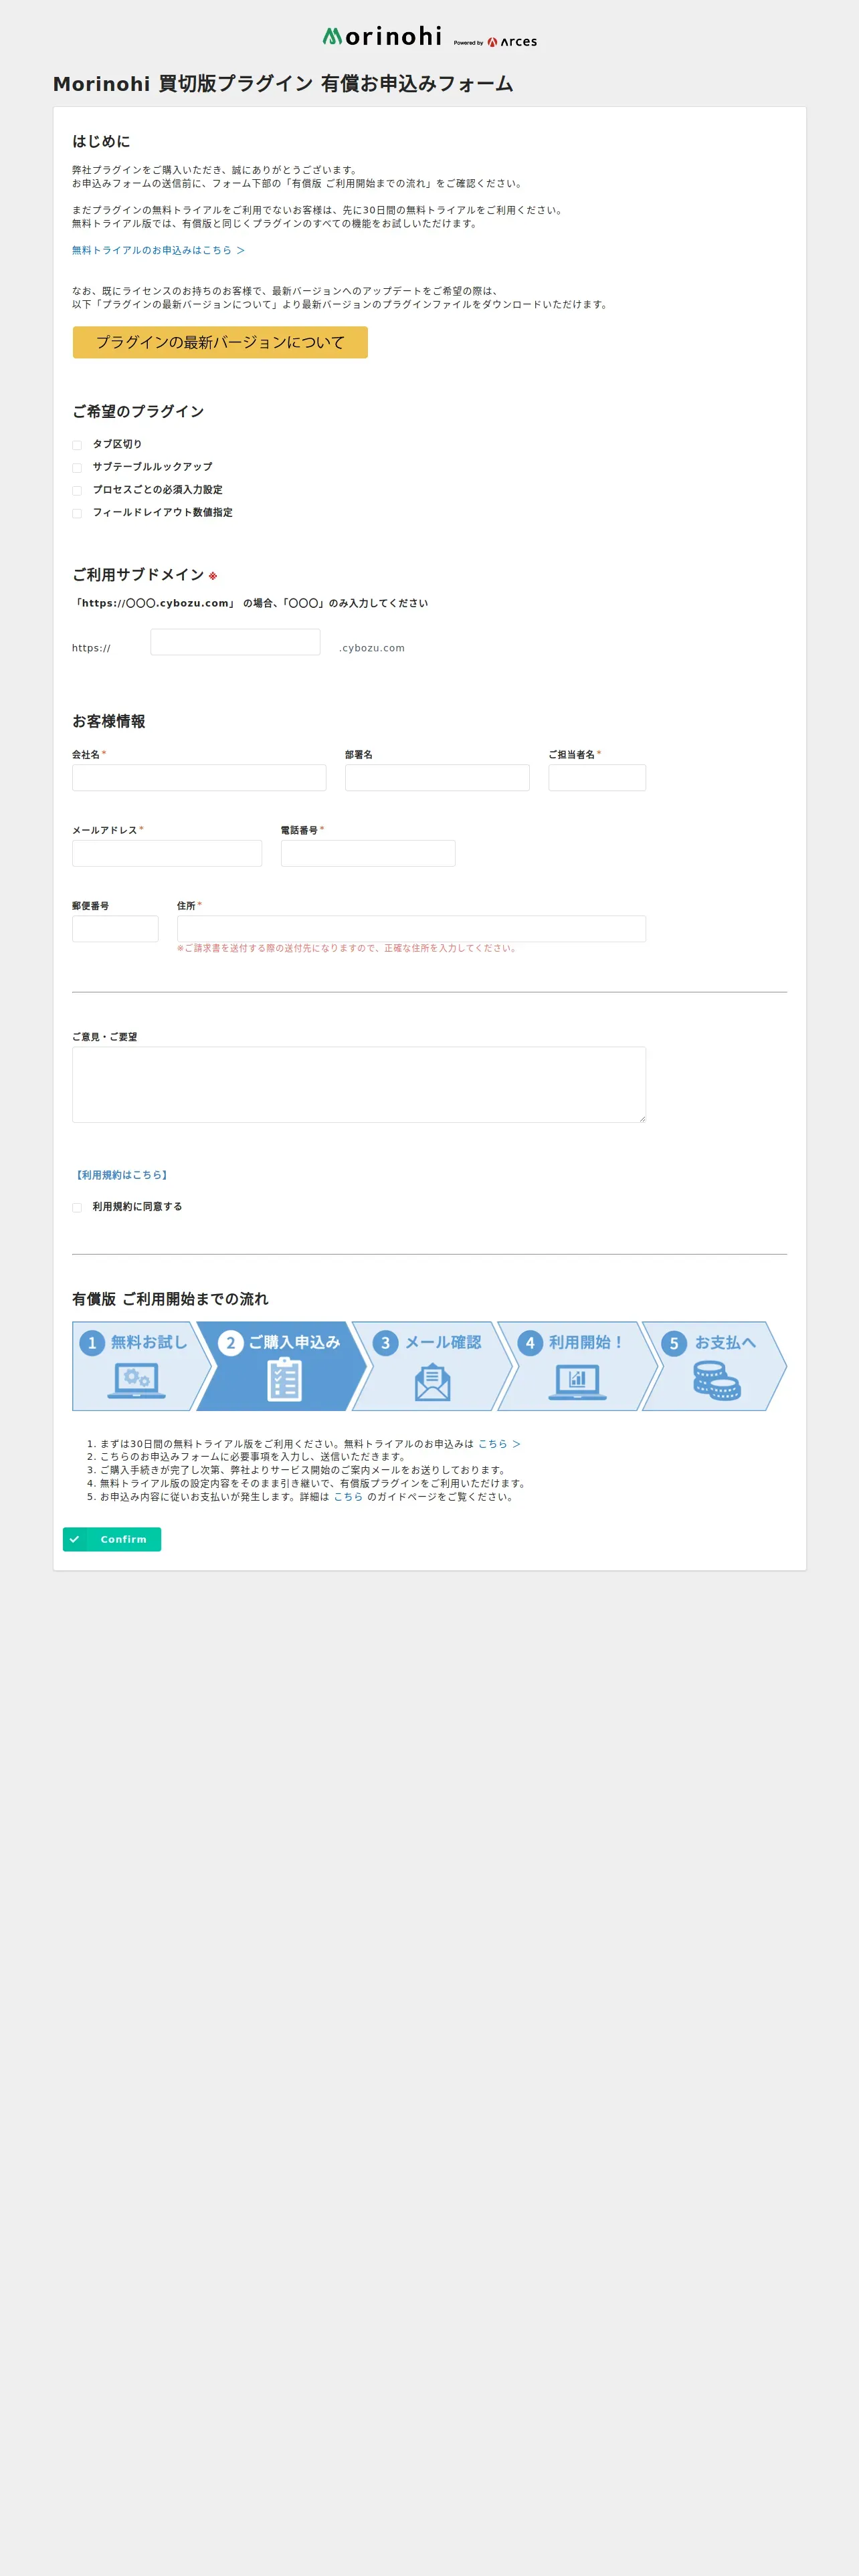Focus the 会社名 input field
This screenshot has height=2576, width=859.
click(199, 778)
